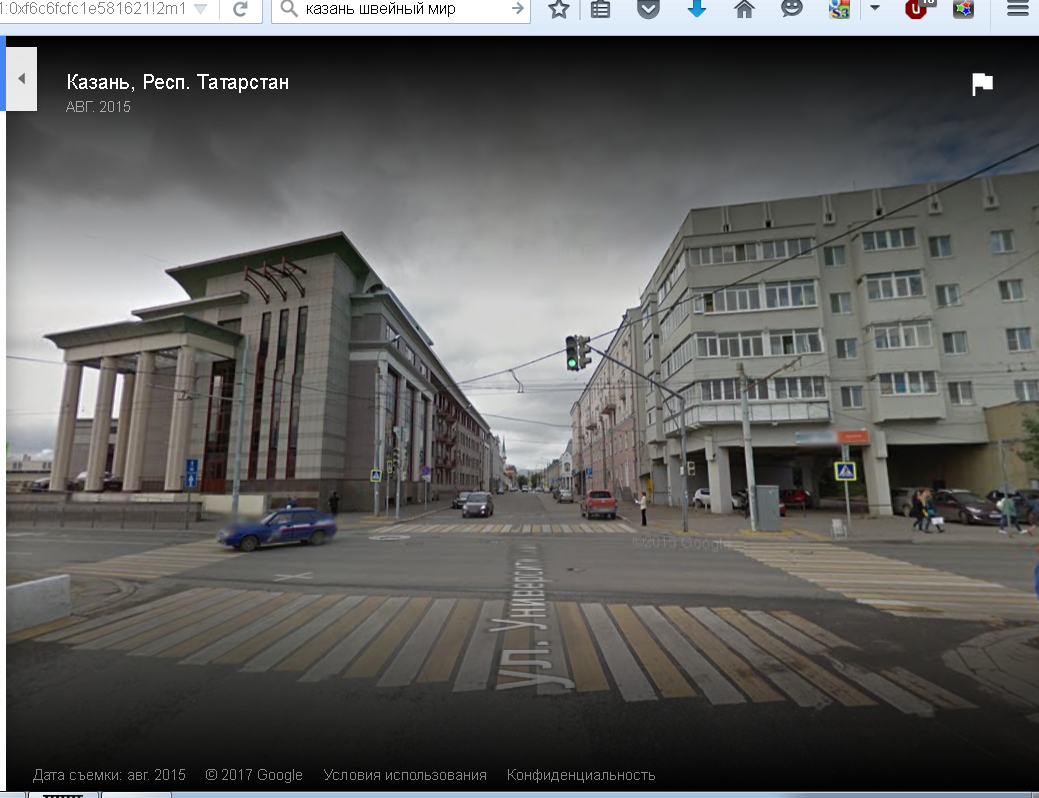Focus search box containing 'казань швейный мир'

401,9
